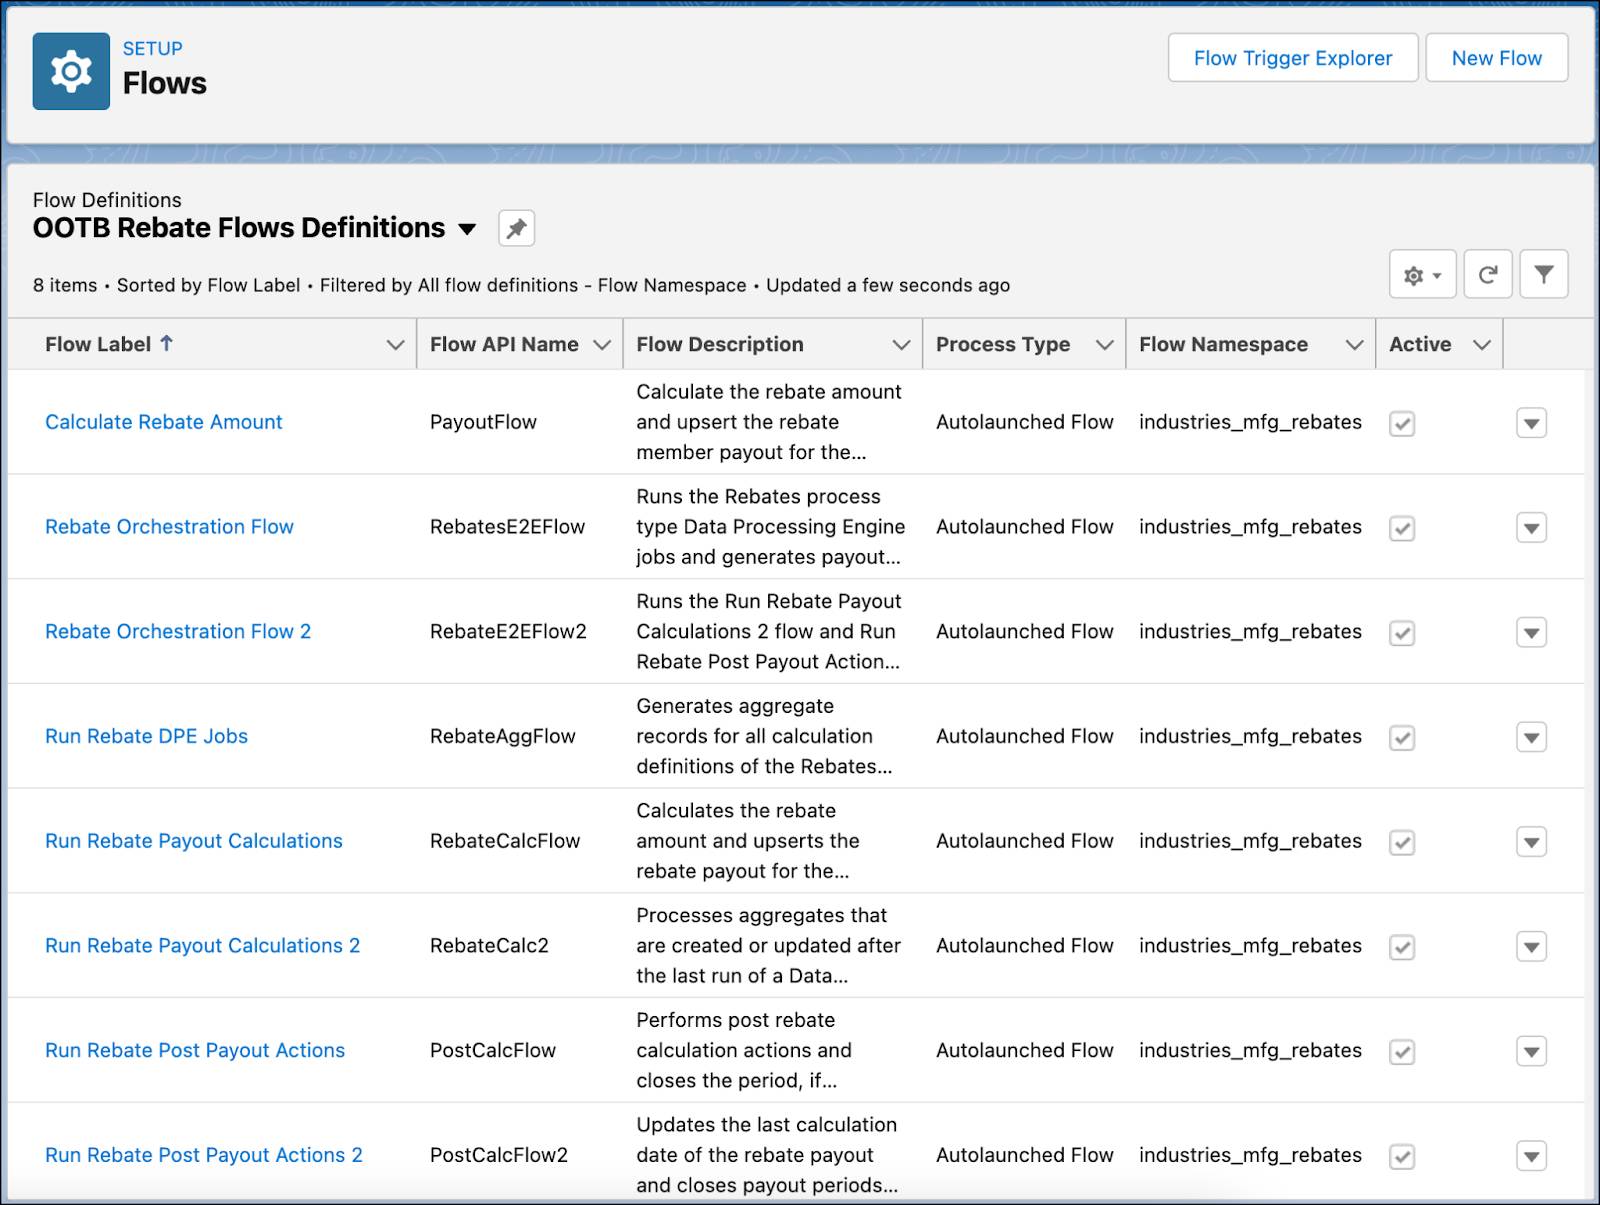The height and width of the screenshot is (1205, 1600).
Task: Toggle Active checkbox for Run Rebate DPE Jobs
Action: (1402, 738)
